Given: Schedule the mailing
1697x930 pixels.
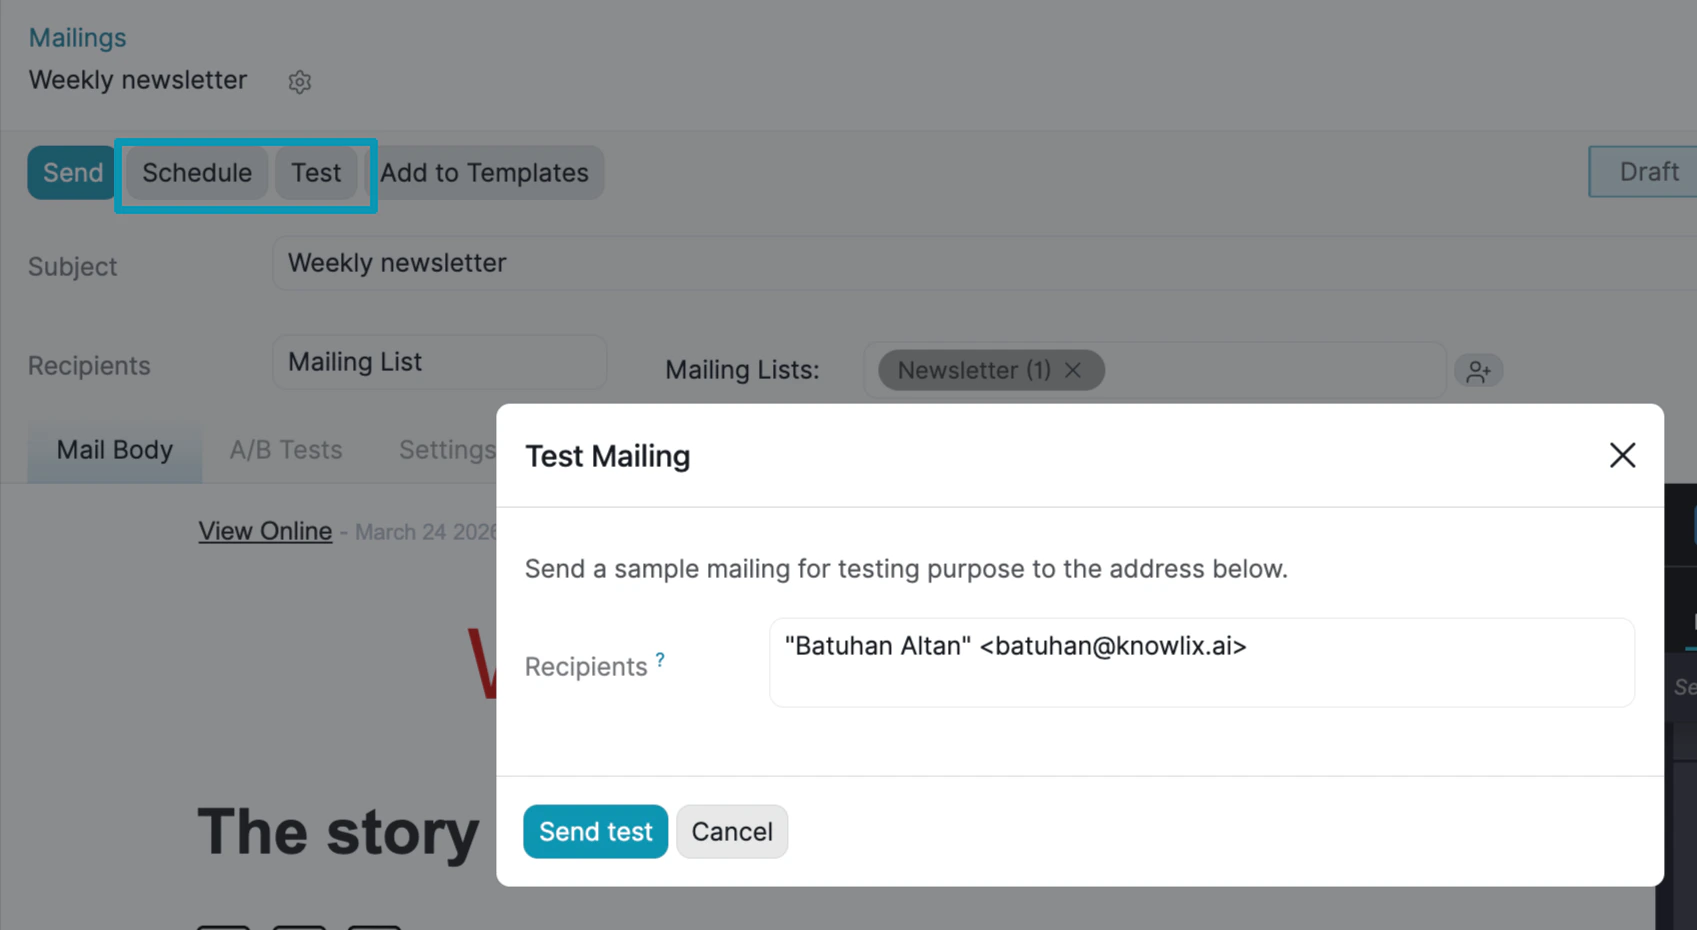Looking at the screenshot, I should pyautogui.click(x=196, y=172).
